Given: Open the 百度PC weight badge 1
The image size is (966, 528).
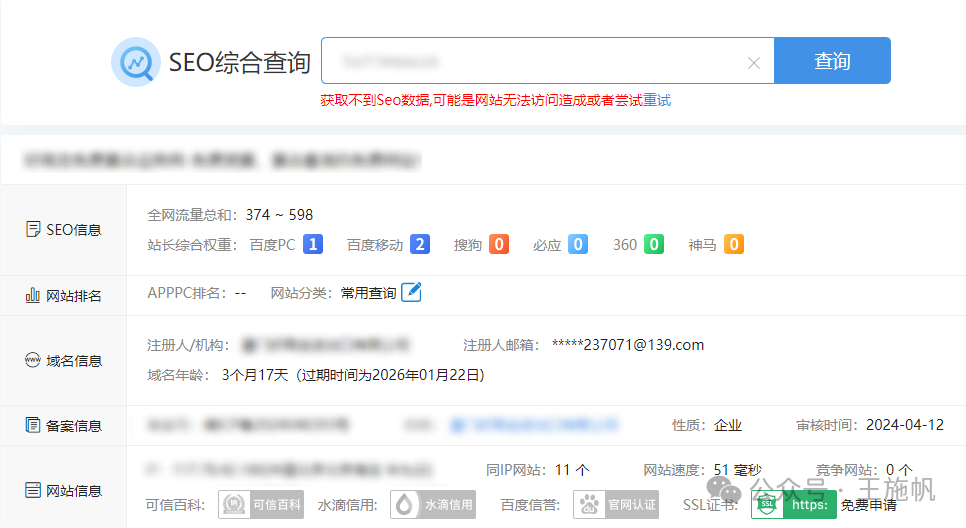Looking at the screenshot, I should pyautogui.click(x=313, y=245).
